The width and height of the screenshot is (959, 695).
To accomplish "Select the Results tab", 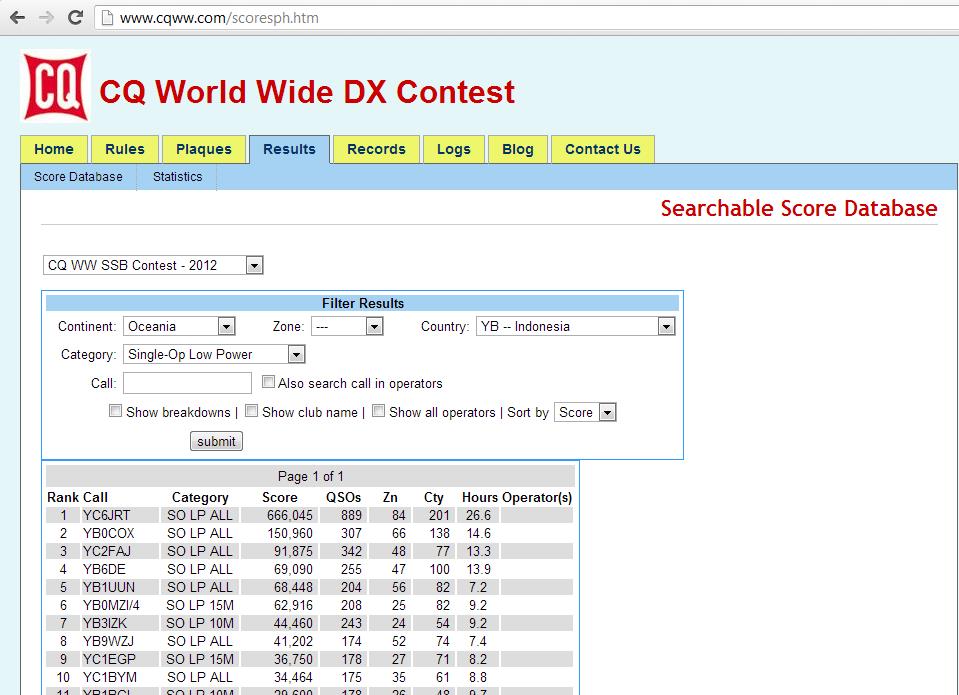I will tap(289, 149).
